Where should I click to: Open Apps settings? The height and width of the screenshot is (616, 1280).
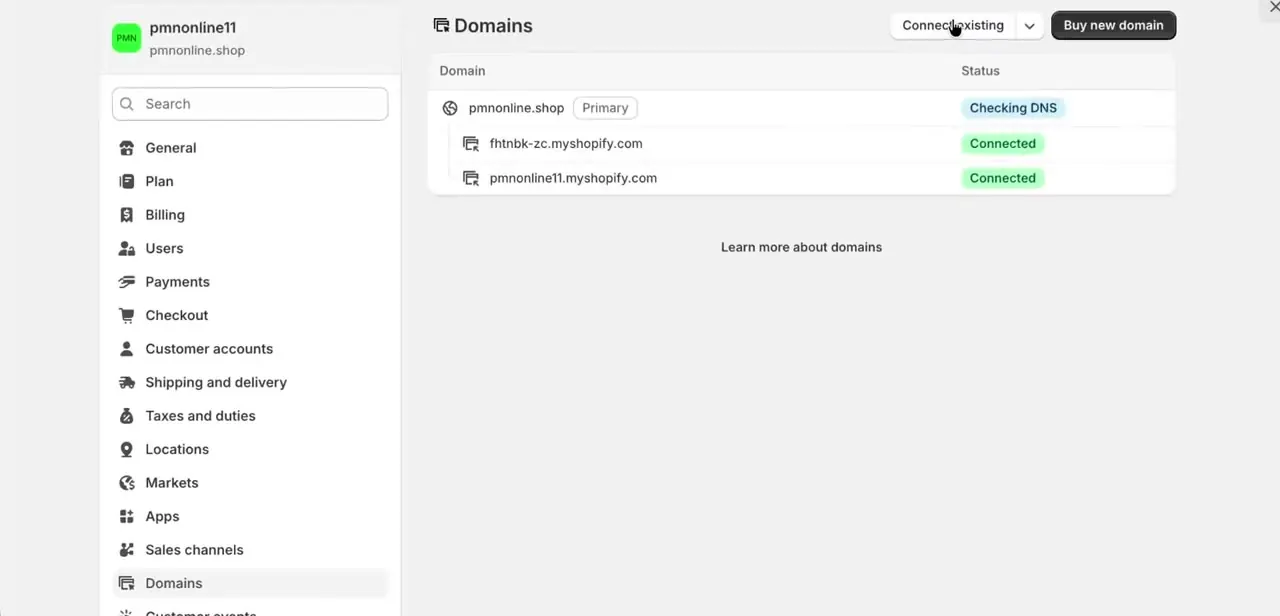tap(162, 516)
